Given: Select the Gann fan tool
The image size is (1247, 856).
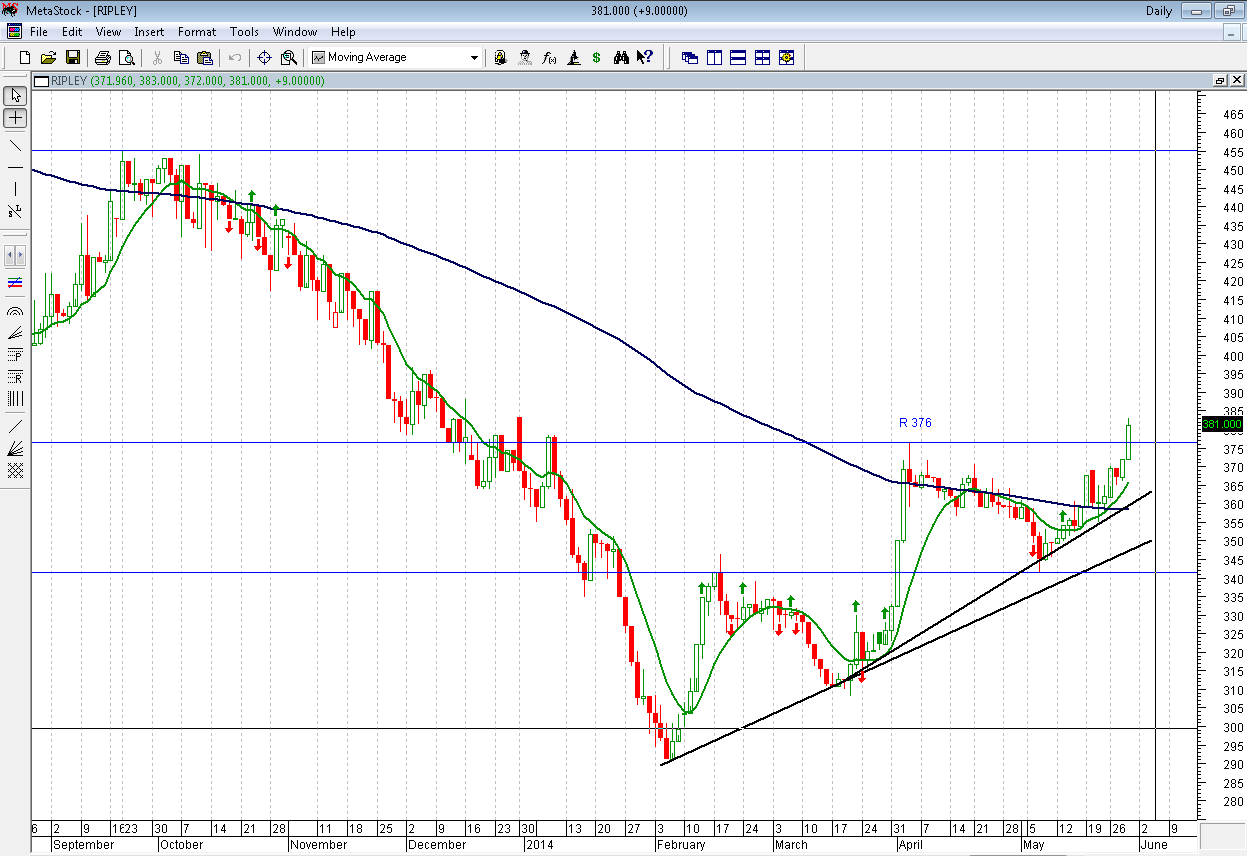Looking at the screenshot, I should (15, 448).
